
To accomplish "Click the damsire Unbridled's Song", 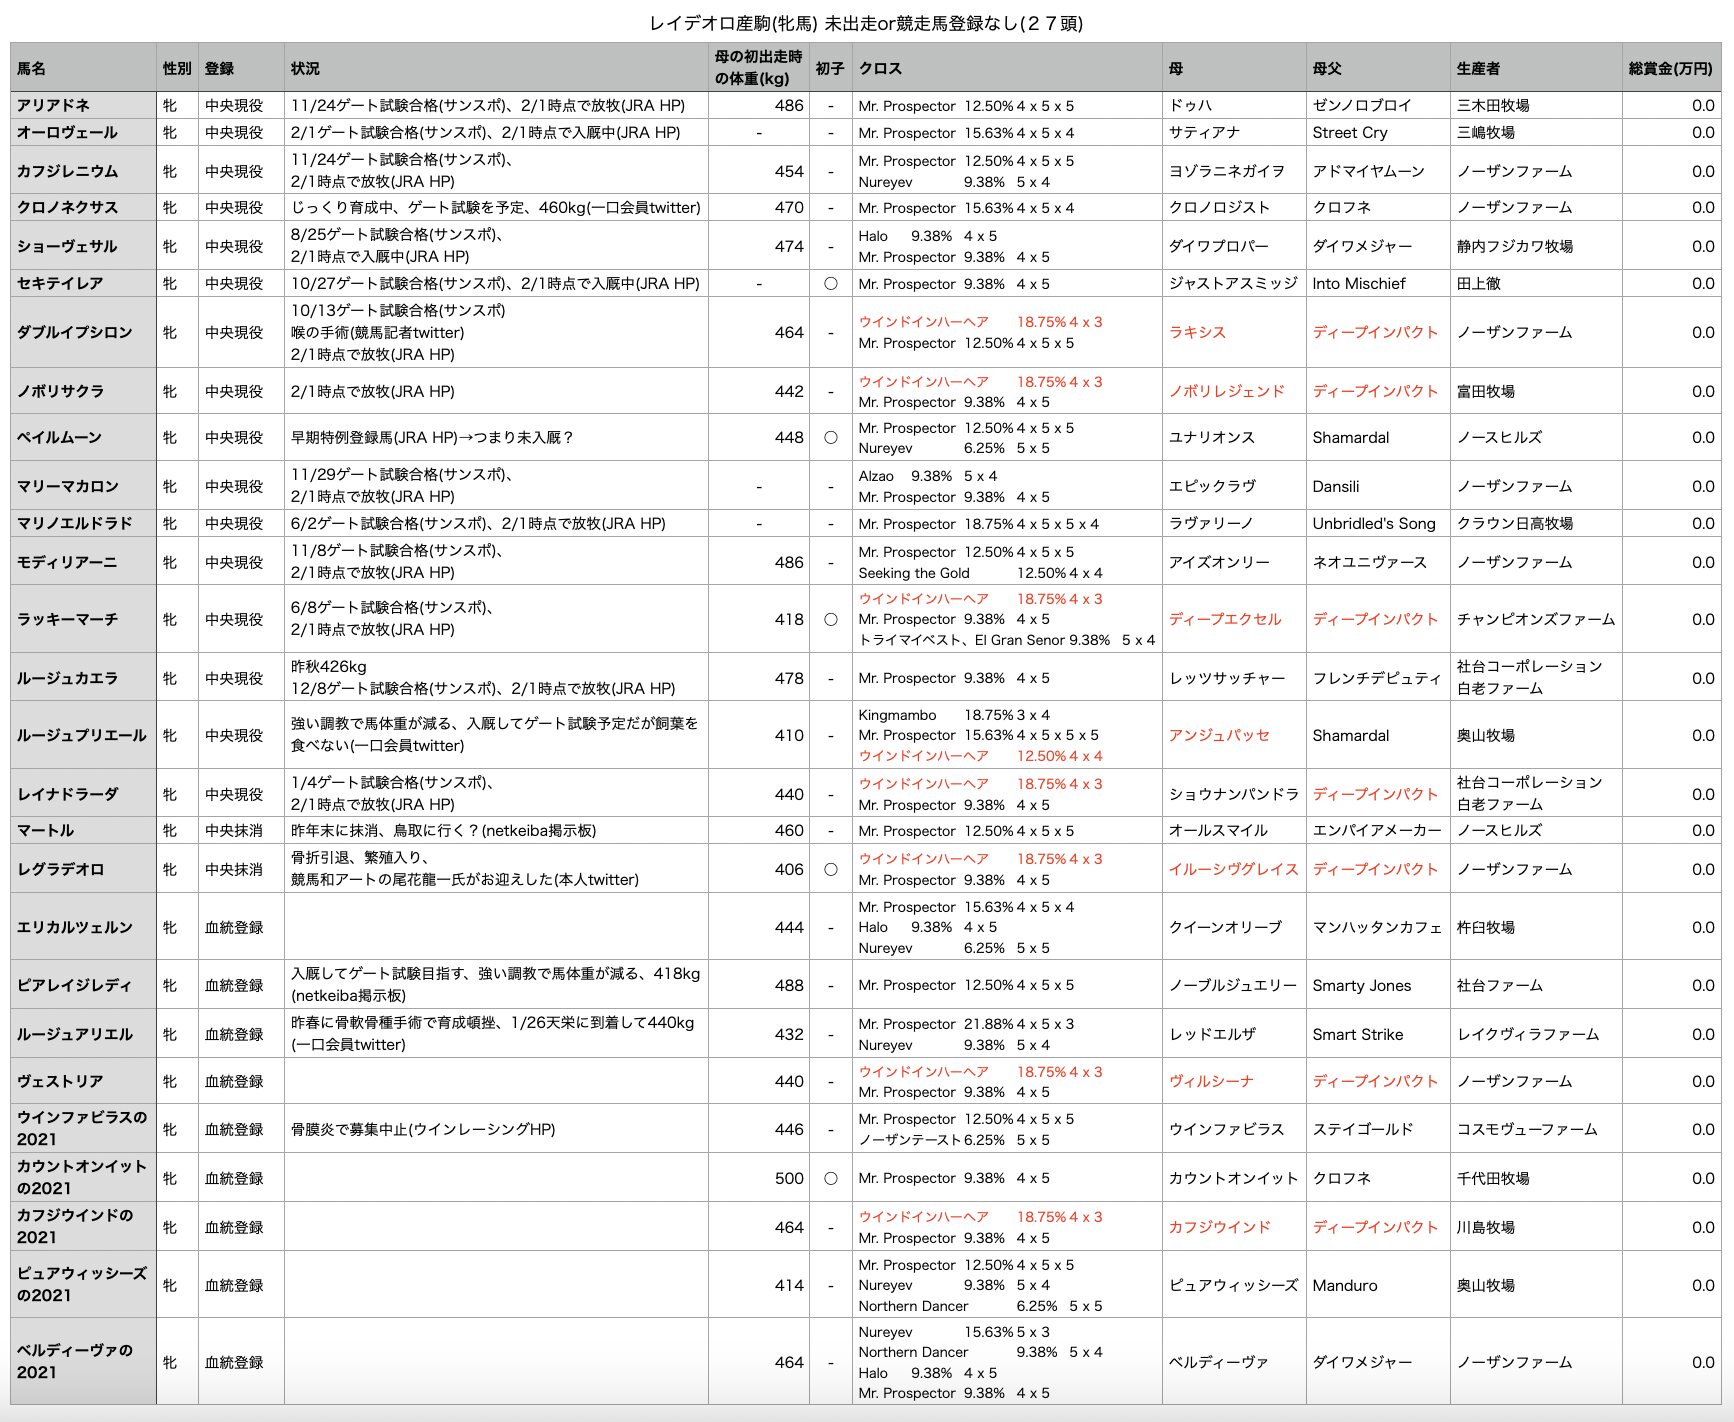I will pos(1374,523).
